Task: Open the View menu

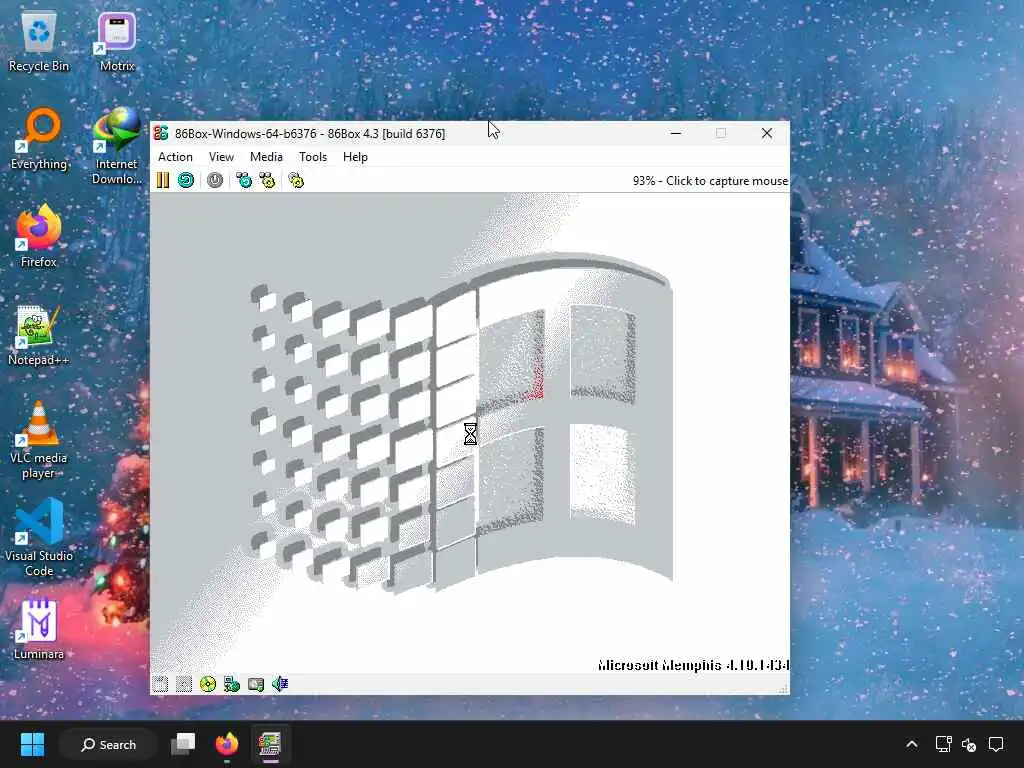Action: click(221, 157)
